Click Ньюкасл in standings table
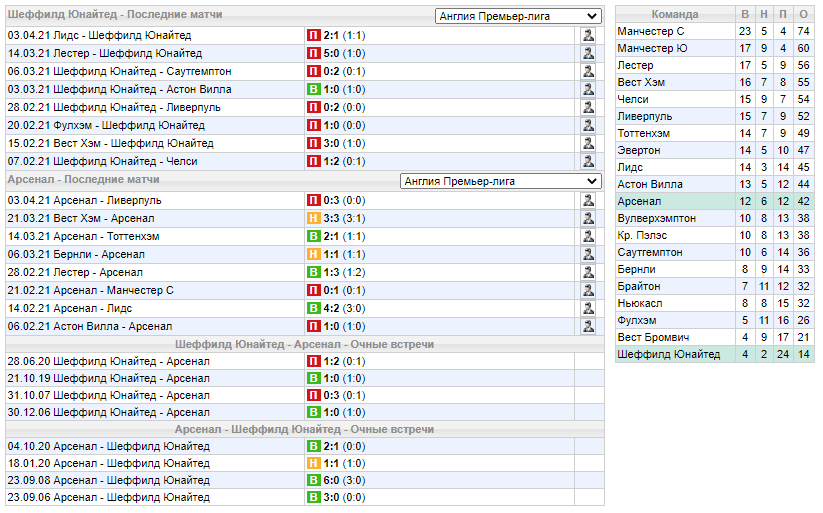This screenshot has height=513, width=823. [x=640, y=303]
